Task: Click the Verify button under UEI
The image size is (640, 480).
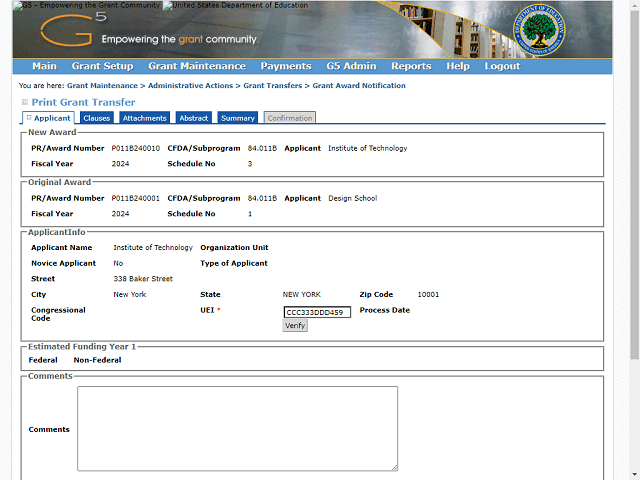Action: coord(295,325)
